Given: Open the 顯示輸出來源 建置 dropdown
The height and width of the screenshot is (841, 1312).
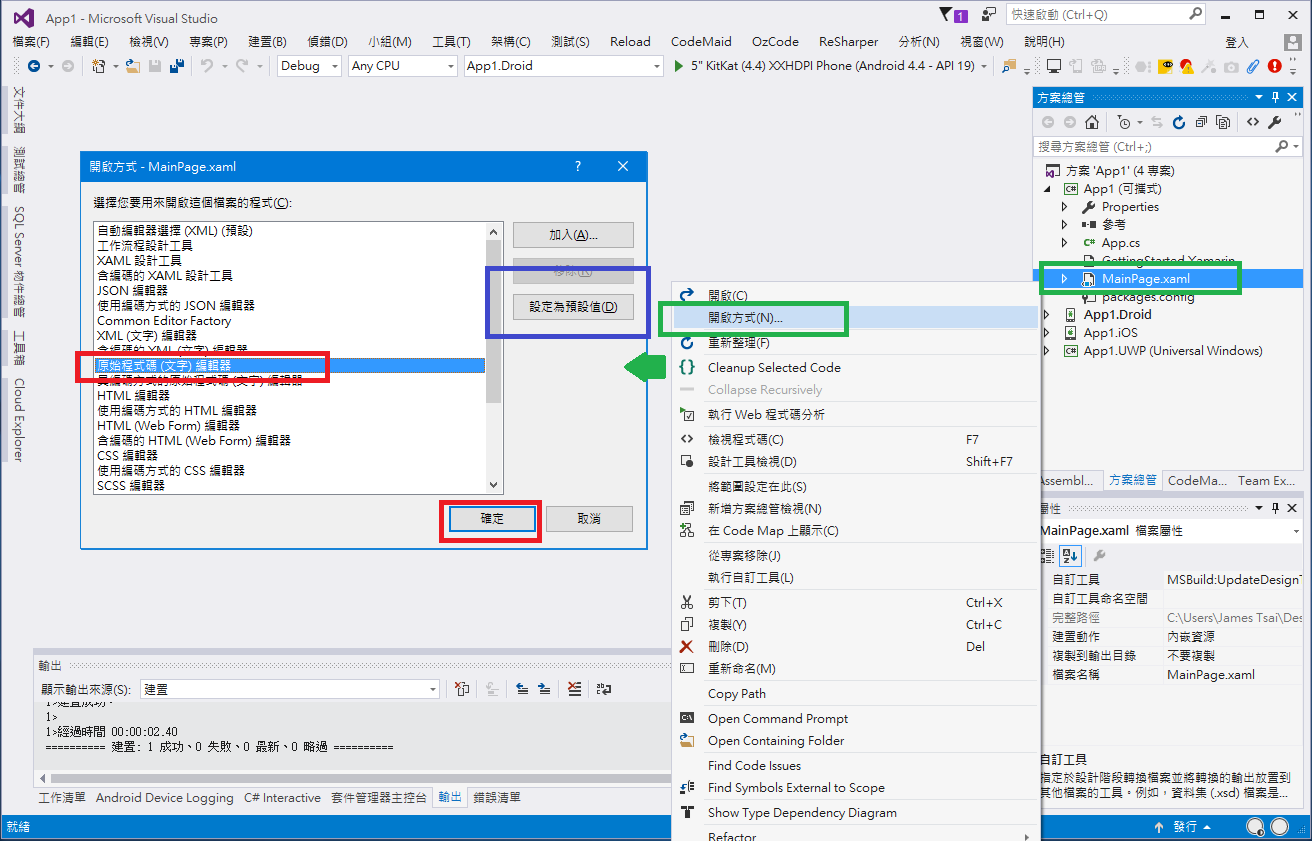Looking at the screenshot, I should point(290,689).
